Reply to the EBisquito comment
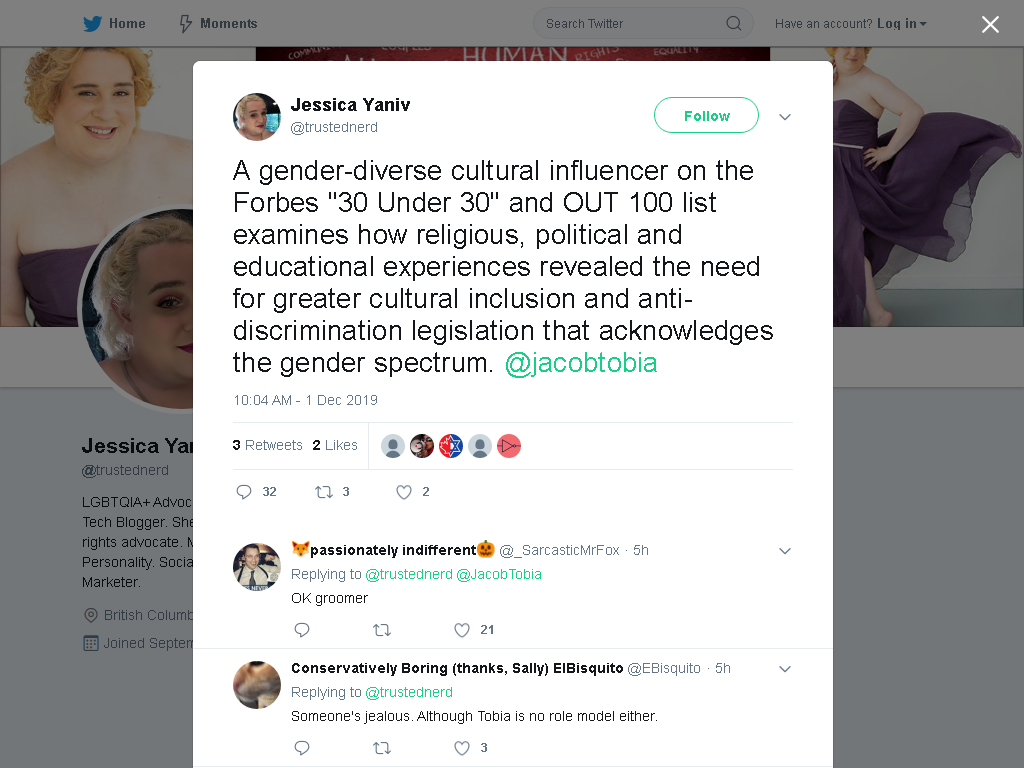This screenshot has width=1024, height=768. [302, 748]
